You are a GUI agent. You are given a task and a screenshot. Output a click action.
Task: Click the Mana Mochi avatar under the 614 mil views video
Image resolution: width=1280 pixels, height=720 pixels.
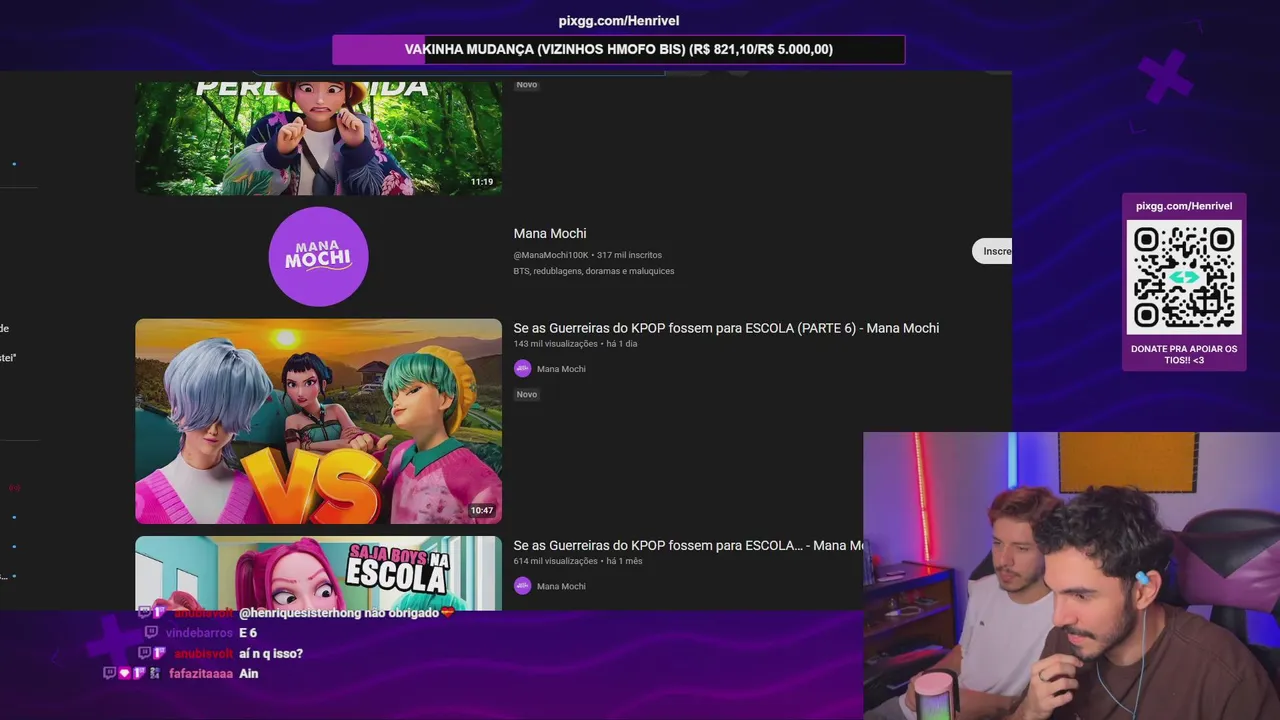(522, 586)
